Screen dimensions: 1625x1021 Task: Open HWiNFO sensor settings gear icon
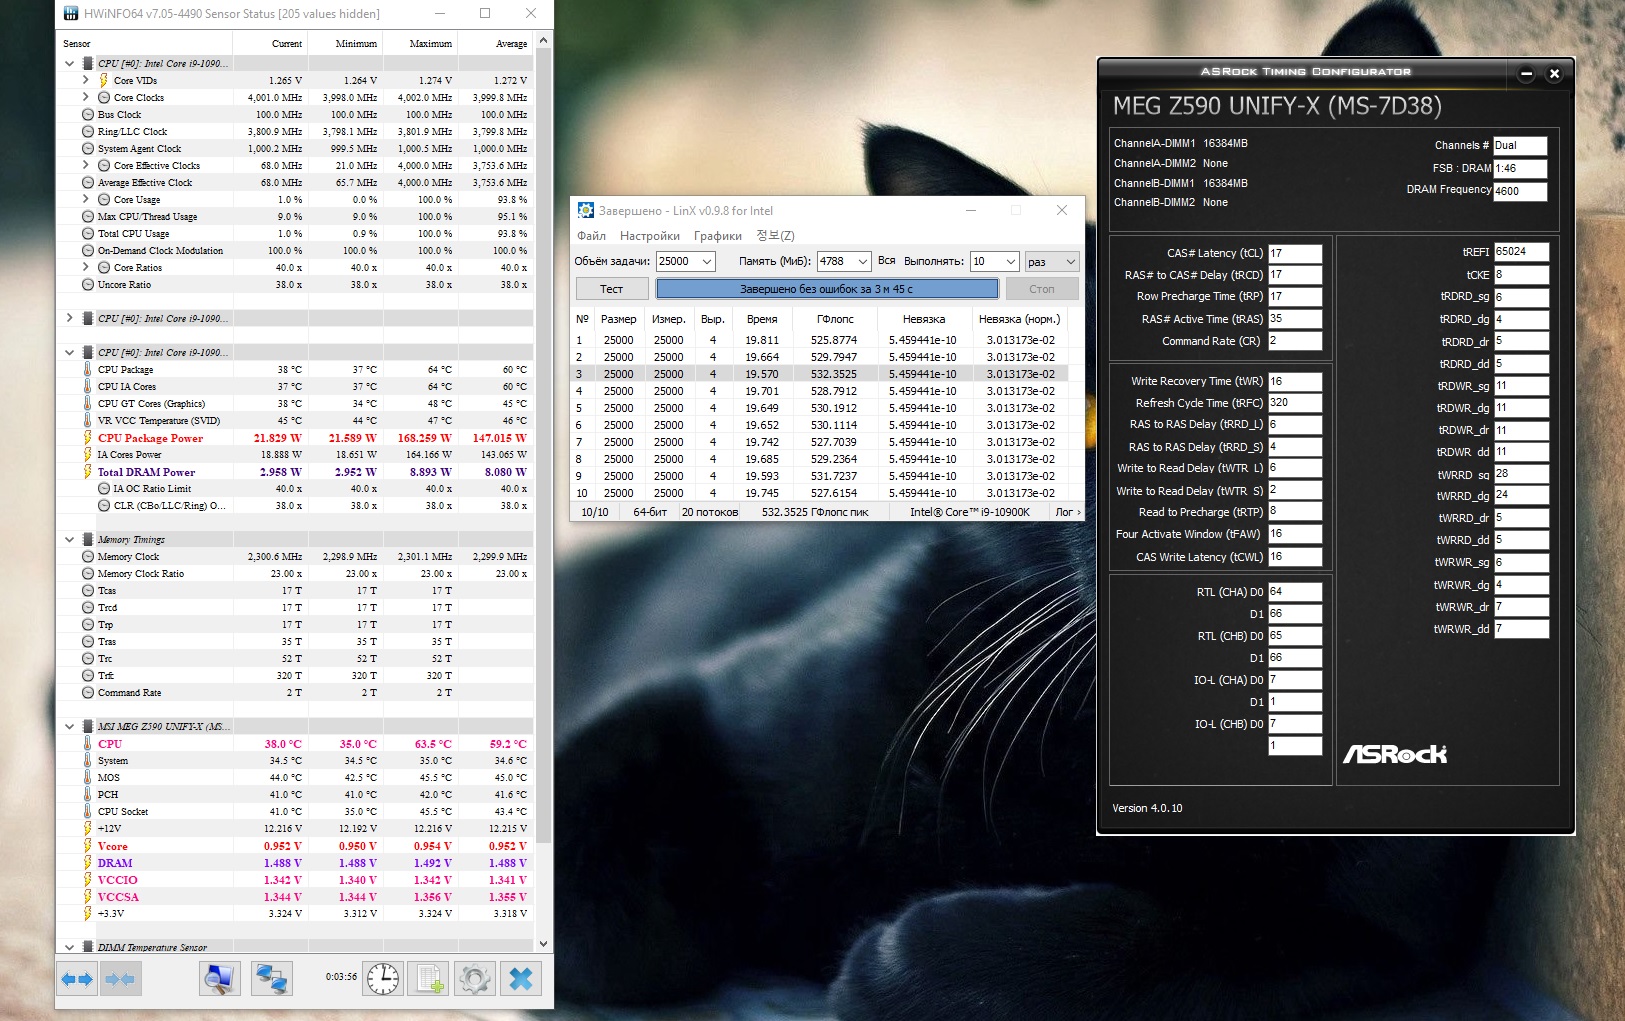(x=475, y=979)
